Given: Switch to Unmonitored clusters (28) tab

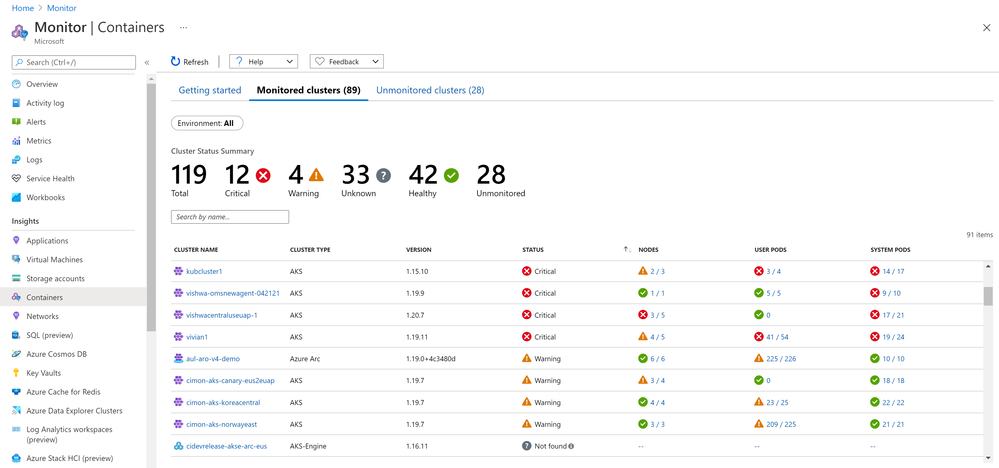Looking at the screenshot, I should point(430,90).
